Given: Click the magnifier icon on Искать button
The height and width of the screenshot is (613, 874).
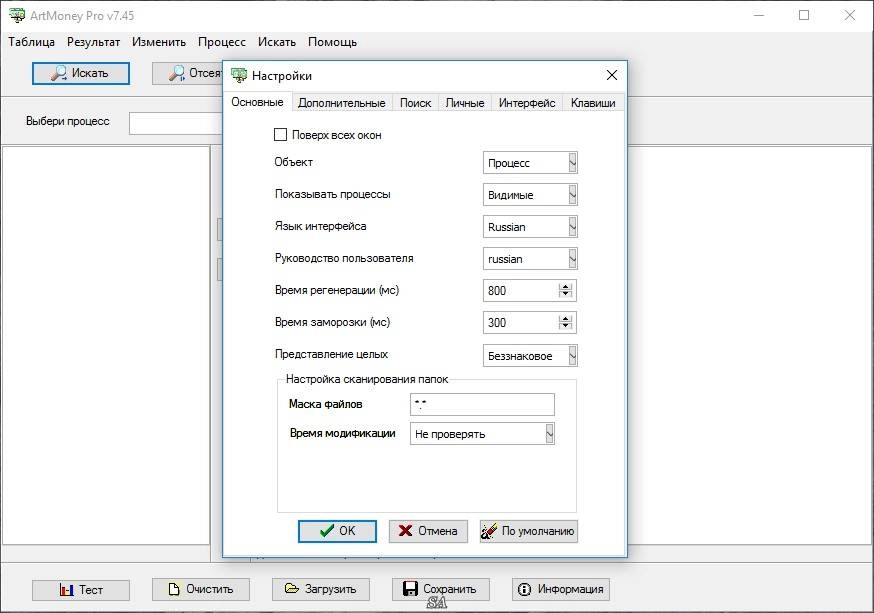Looking at the screenshot, I should click(x=59, y=74).
